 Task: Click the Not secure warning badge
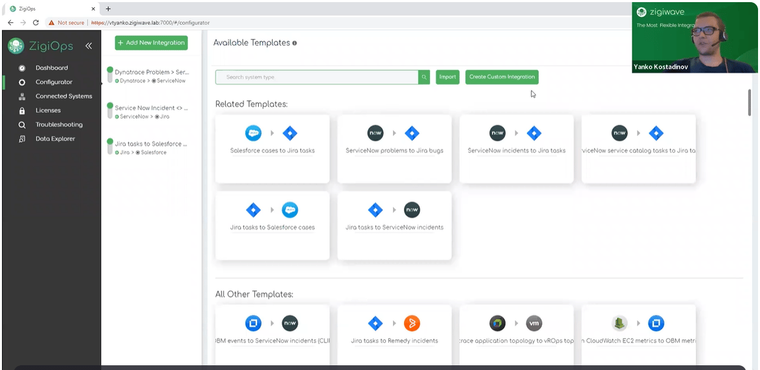66,23
